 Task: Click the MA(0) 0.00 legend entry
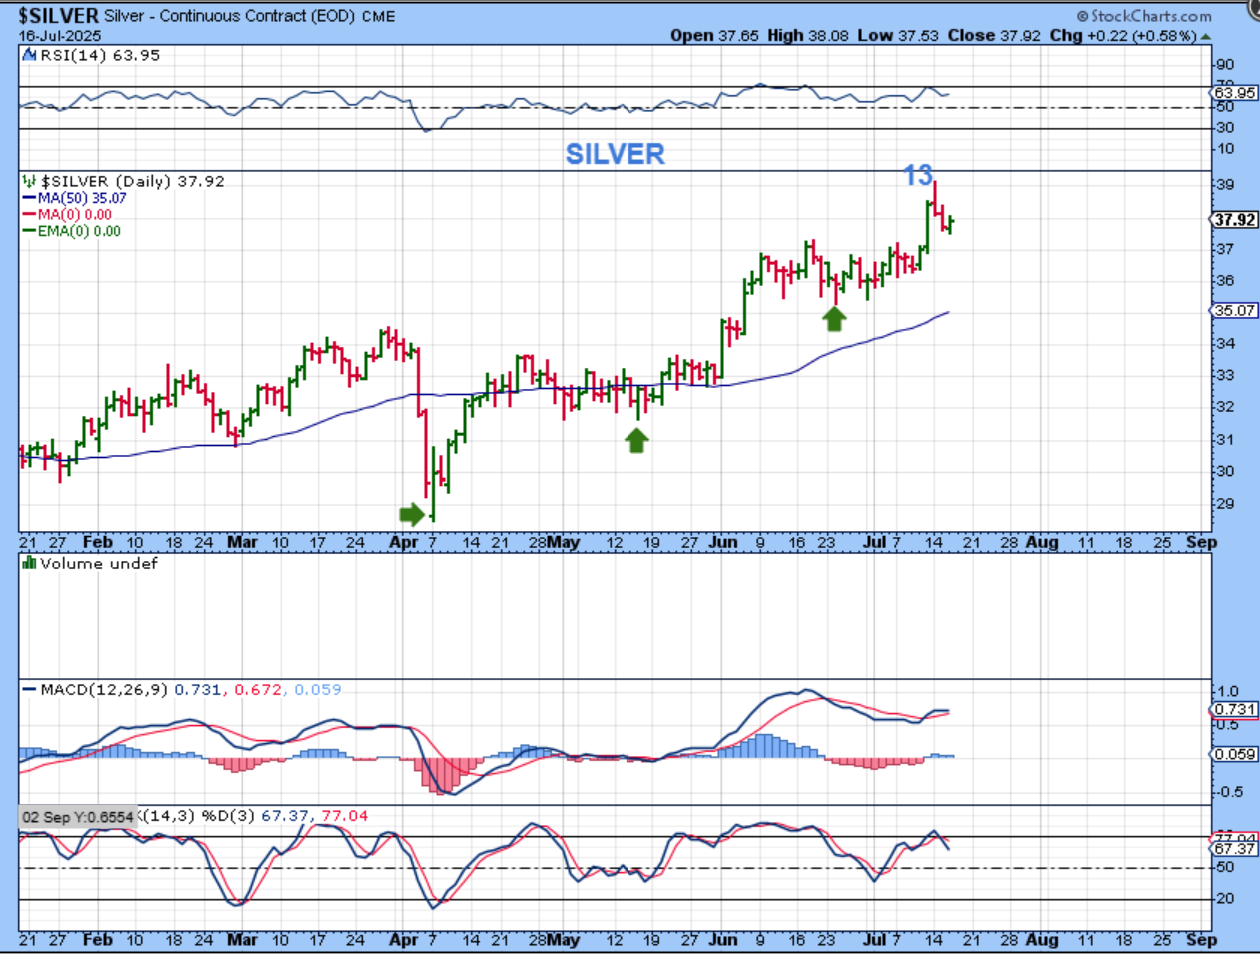(x=75, y=214)
